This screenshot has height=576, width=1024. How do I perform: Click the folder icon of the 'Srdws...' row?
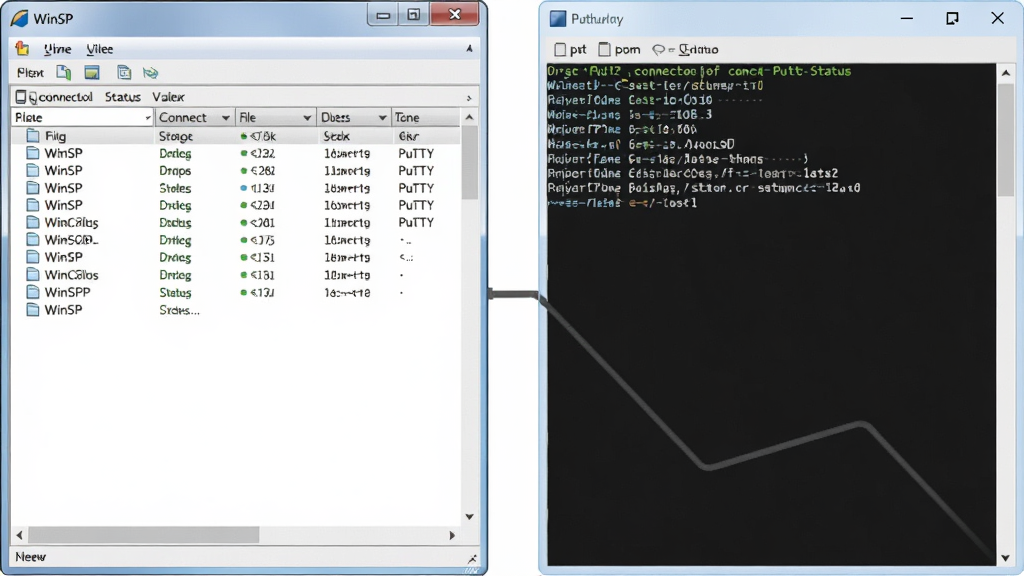33,310
